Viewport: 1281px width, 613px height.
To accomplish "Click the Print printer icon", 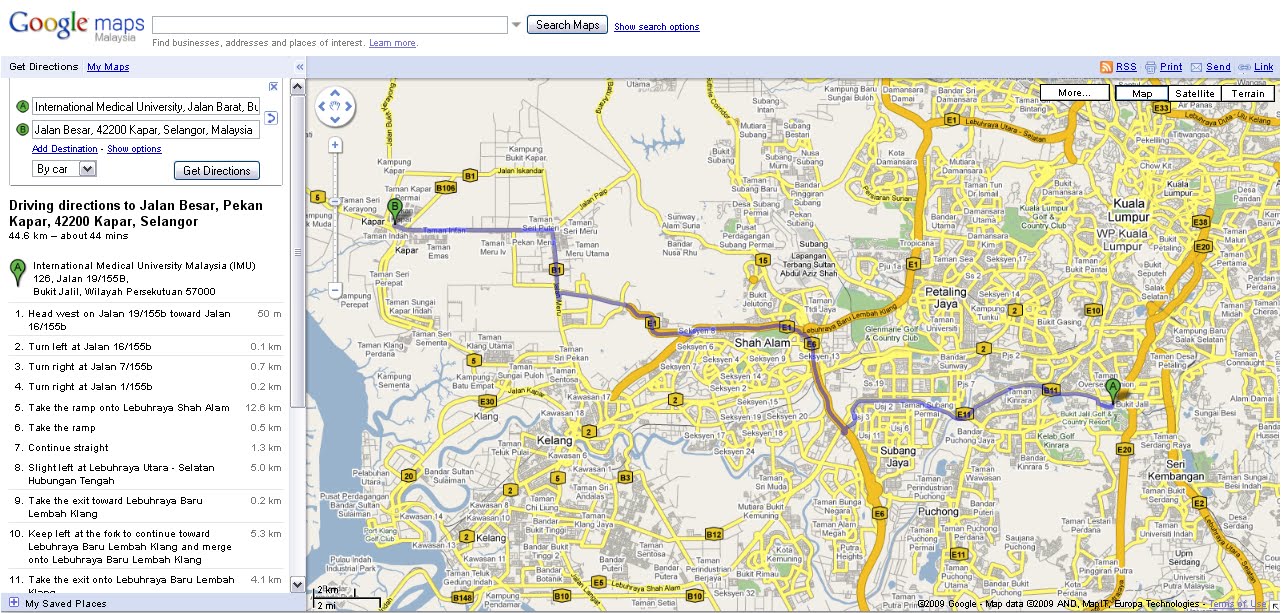I will click(x=1151, y=67).
